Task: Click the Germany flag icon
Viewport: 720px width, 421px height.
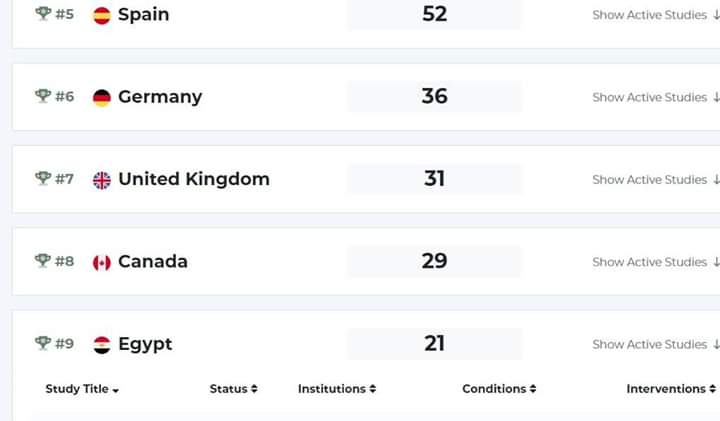Action: coord(102,97)
